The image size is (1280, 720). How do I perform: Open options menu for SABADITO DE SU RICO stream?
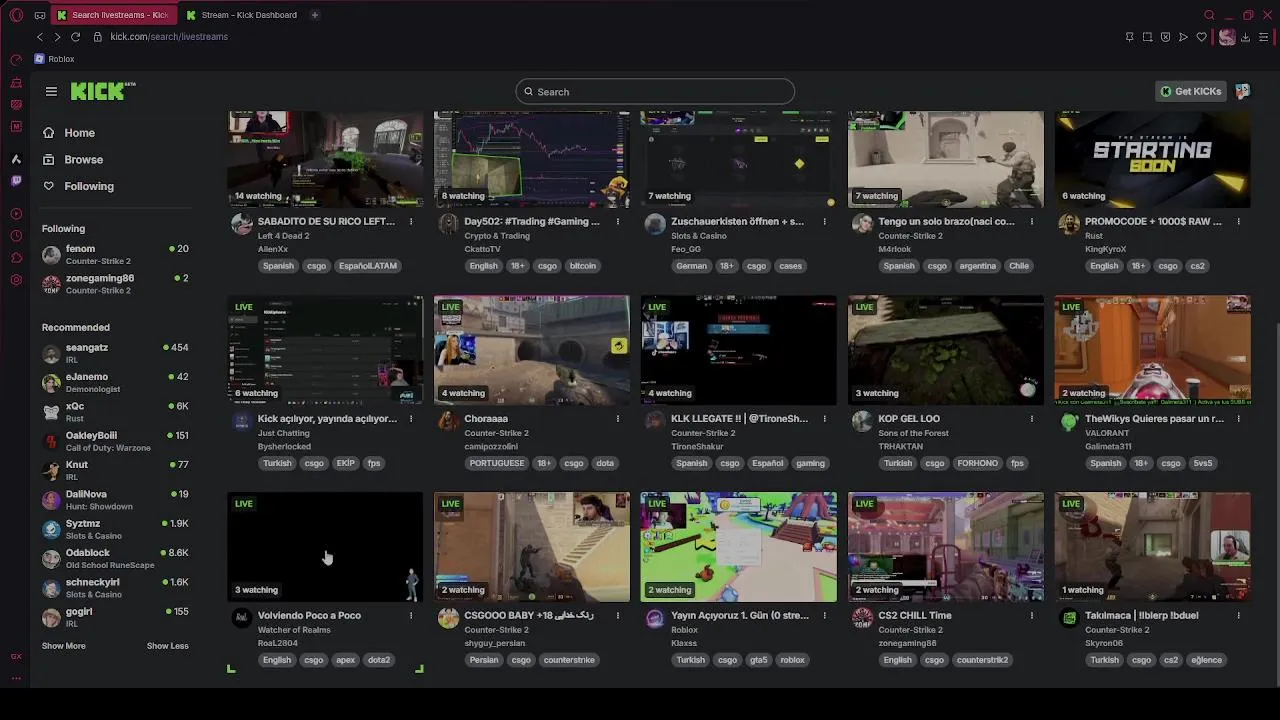pyautogui.click(x=411, y=222)
